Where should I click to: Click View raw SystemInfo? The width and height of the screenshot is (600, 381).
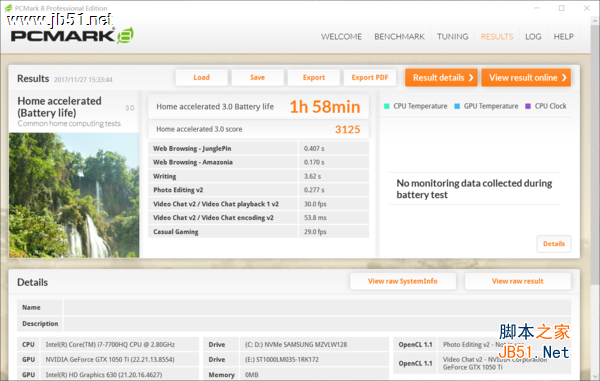(403, 281)
